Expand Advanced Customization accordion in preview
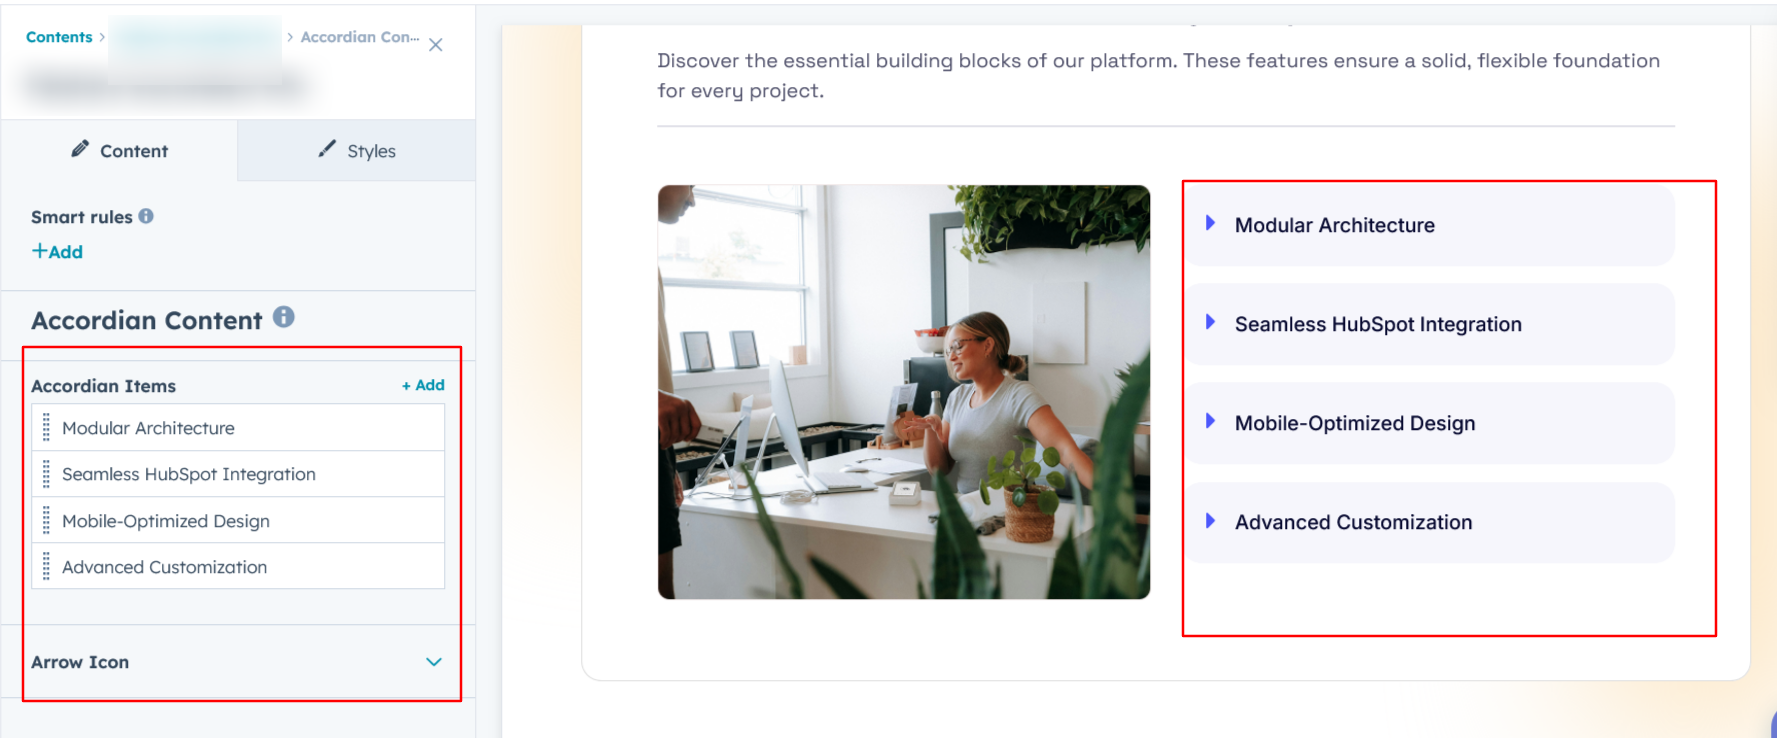 click(x=1352, y=522)
